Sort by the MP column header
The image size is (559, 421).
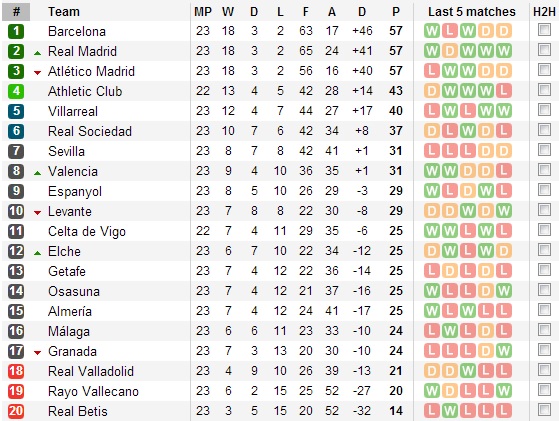click(x=203, y=12)
